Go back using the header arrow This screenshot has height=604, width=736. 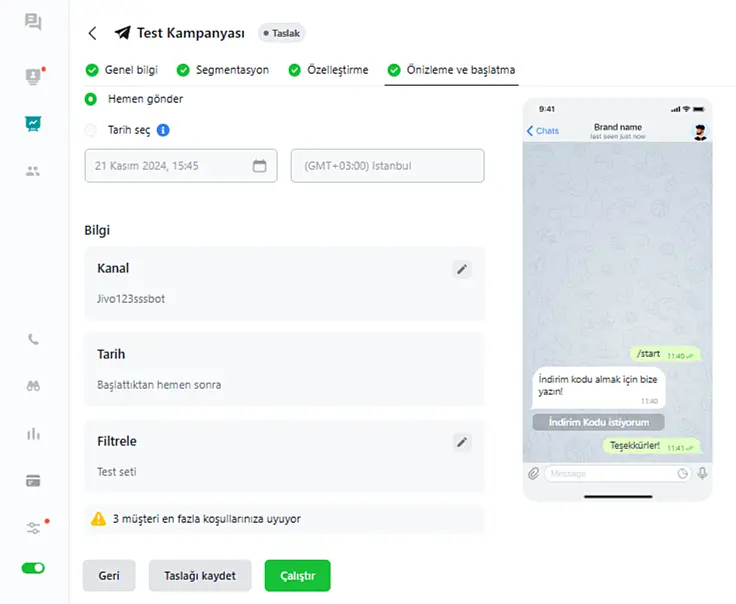click(92, 33)
